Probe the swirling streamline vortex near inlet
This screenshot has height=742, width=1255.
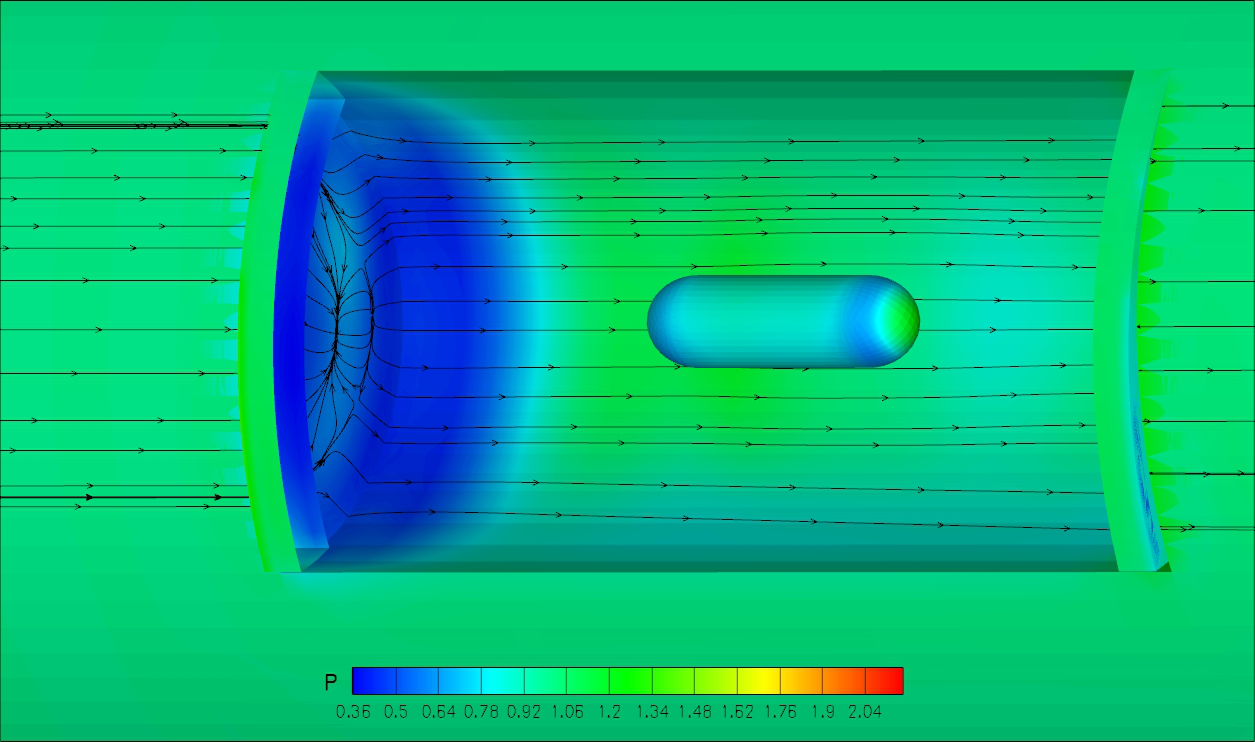click(340, 320)
